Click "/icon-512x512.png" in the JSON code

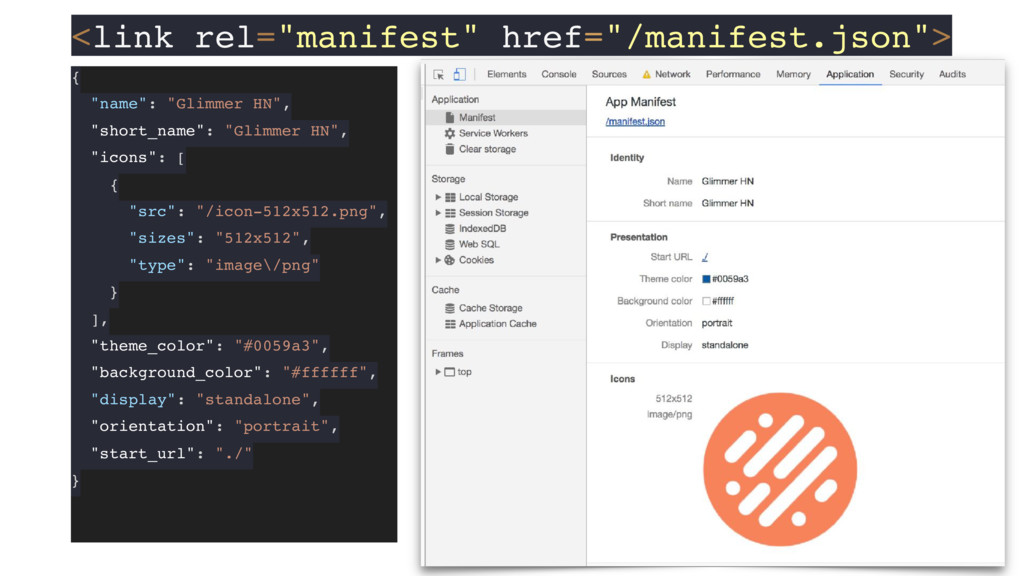287,212
